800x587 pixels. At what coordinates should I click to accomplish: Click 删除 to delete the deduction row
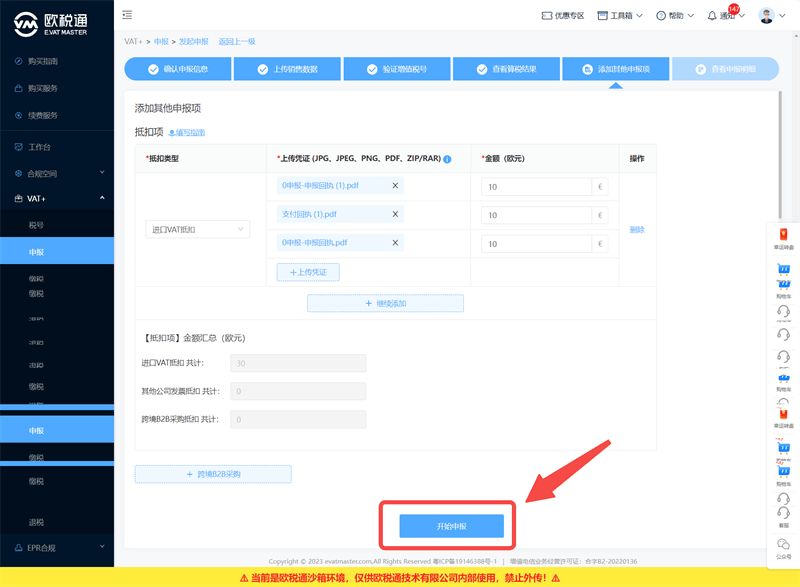(637, 229)
